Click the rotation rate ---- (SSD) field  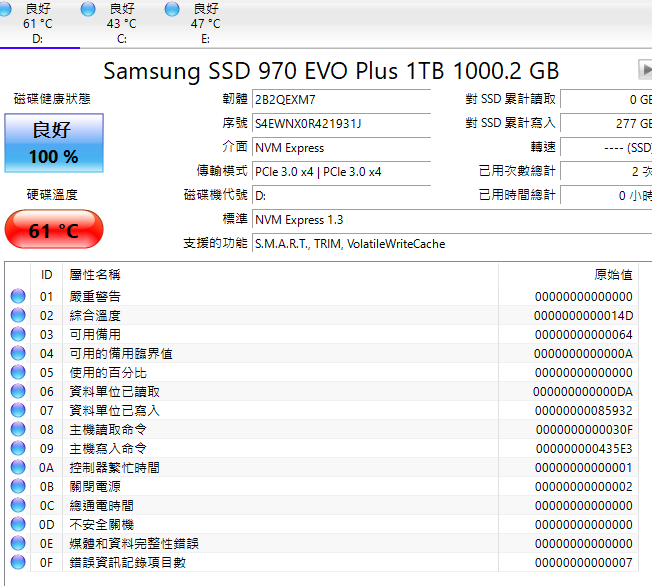coord(606,148)
